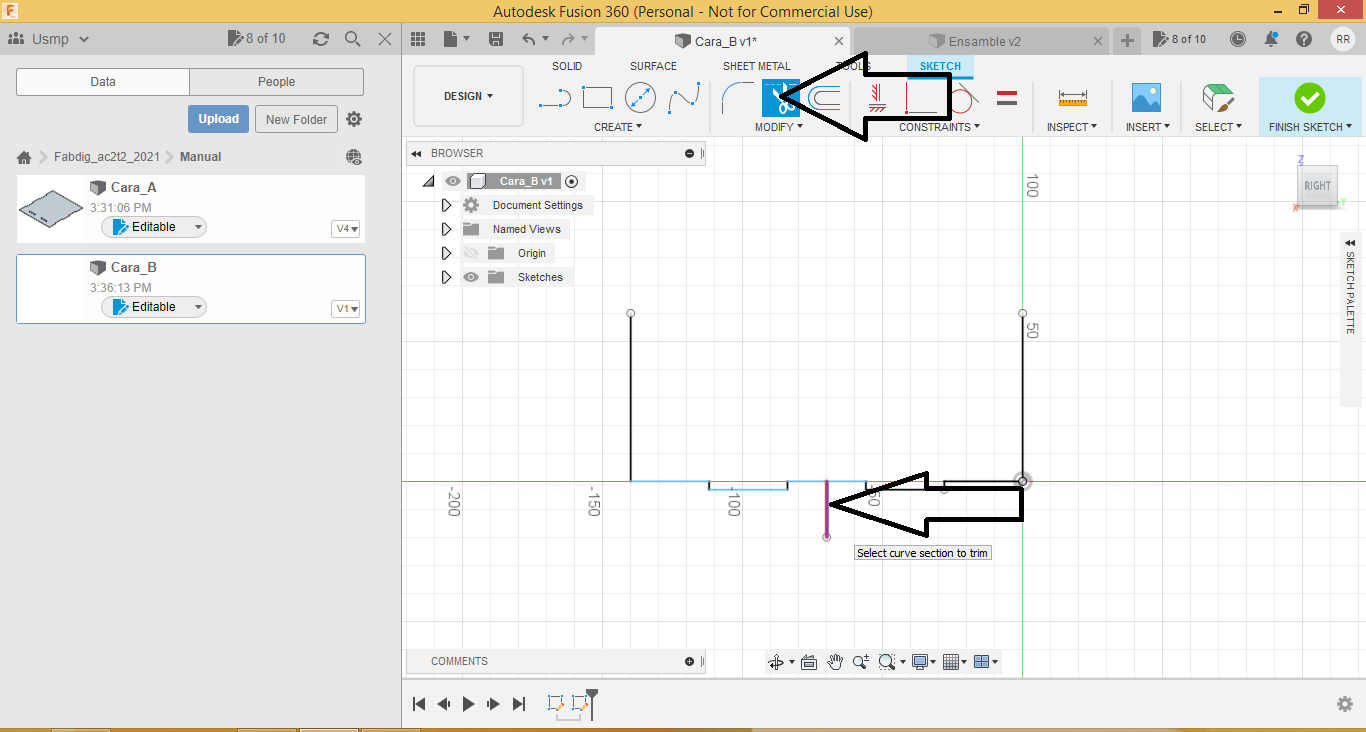Open the Help question mark
Image resolution: width=1366 pixels, height=732 pixels.
click(1304, 39)
